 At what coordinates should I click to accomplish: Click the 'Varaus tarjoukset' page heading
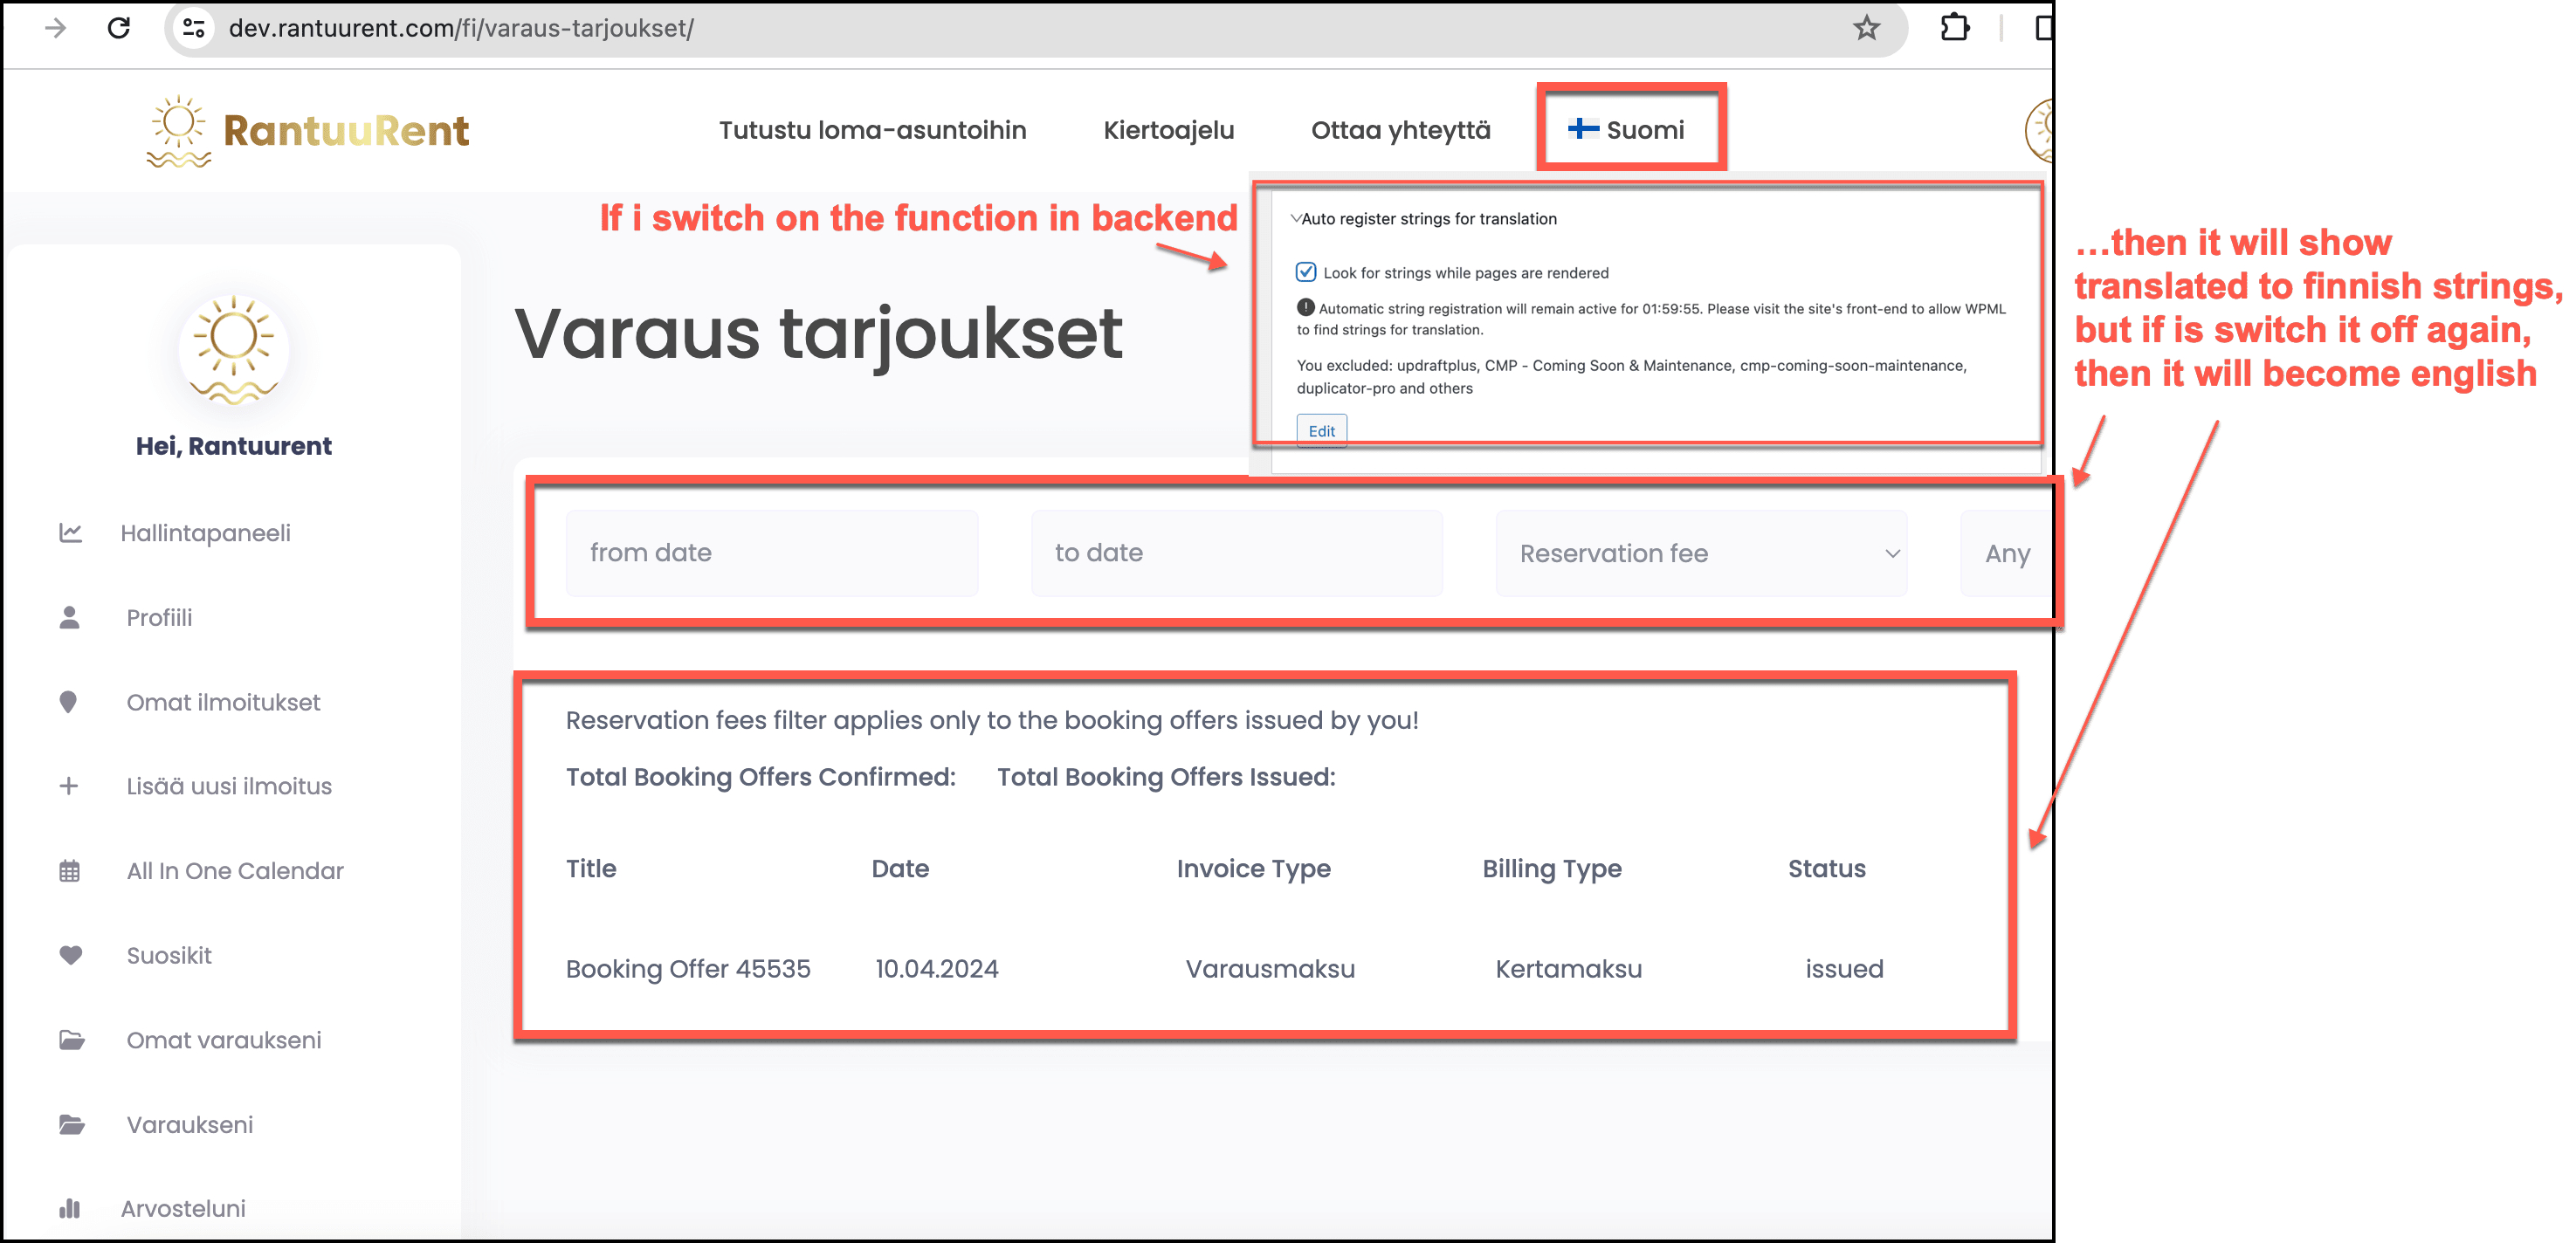point(818,334)
